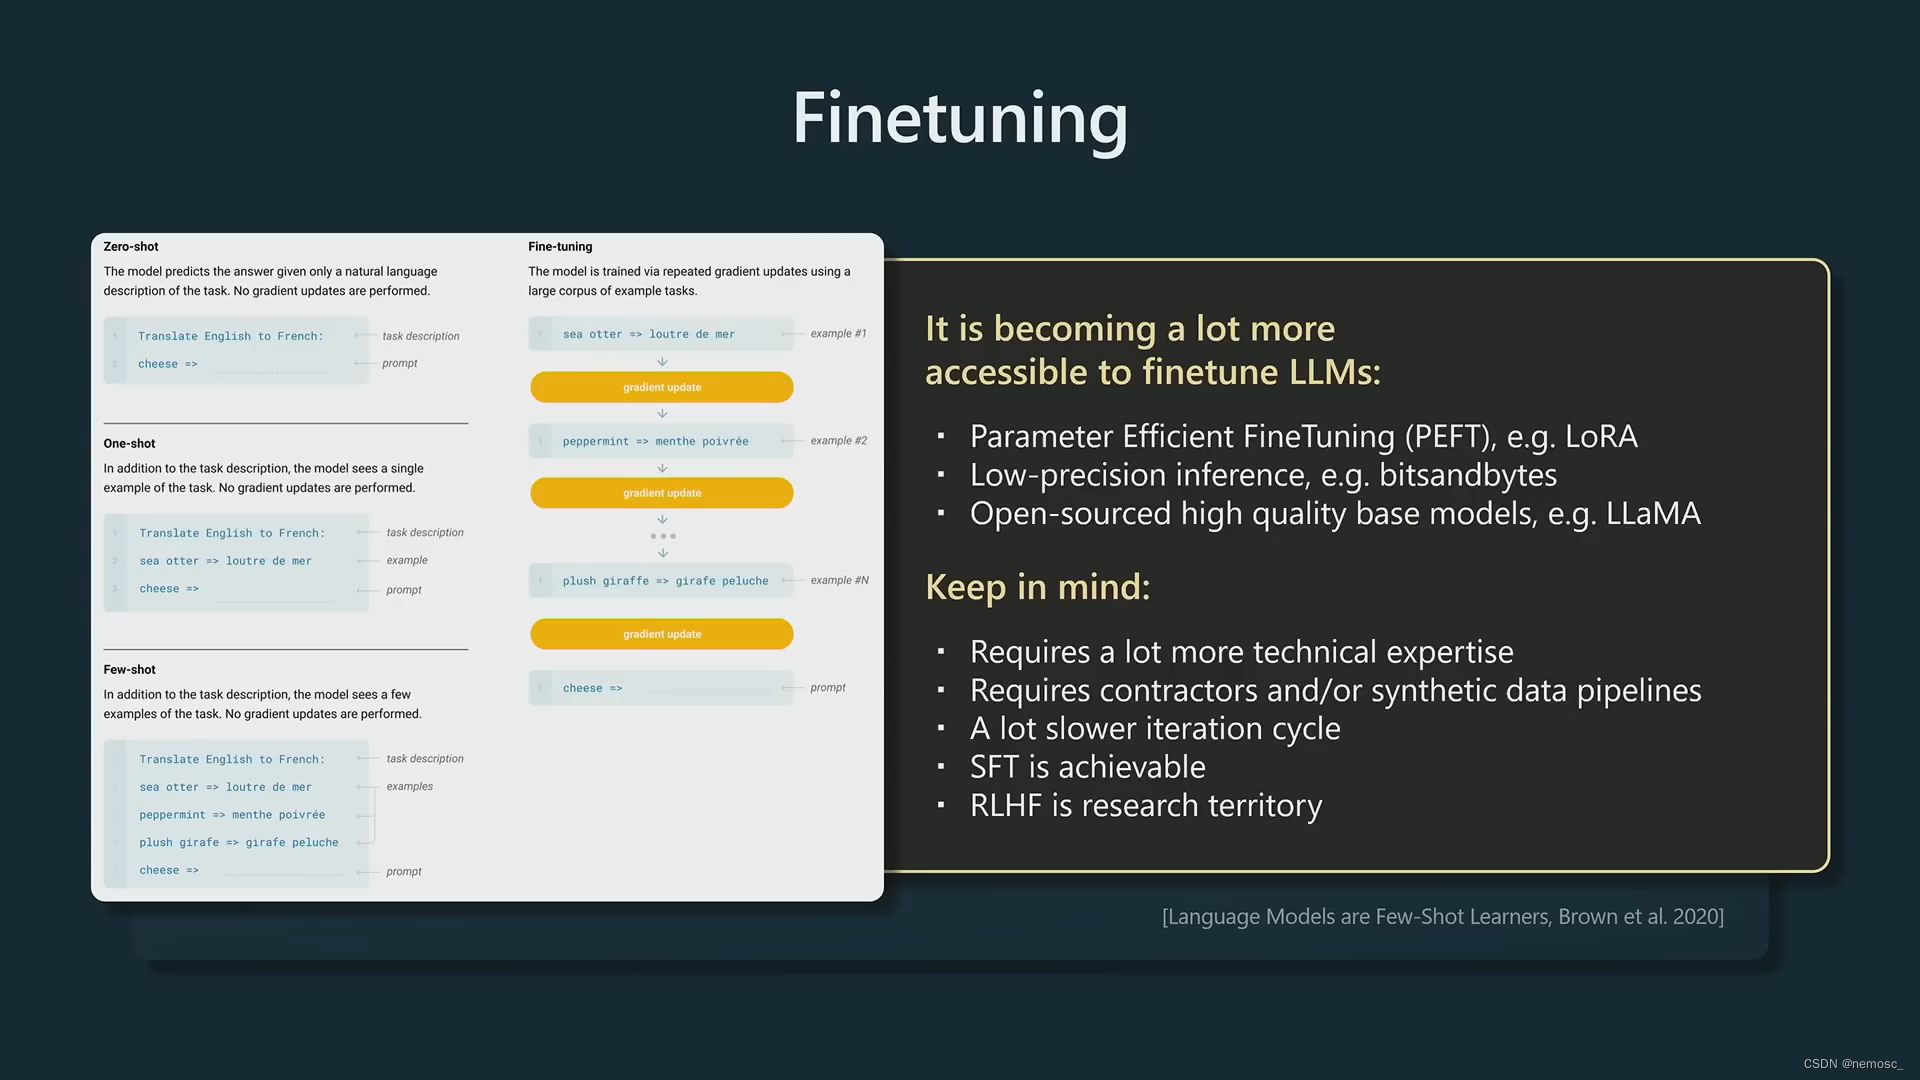Click 'A lot slower iteration cycle' bullet
This screenshot has width=1920, height=1080.
point(1155,729)
